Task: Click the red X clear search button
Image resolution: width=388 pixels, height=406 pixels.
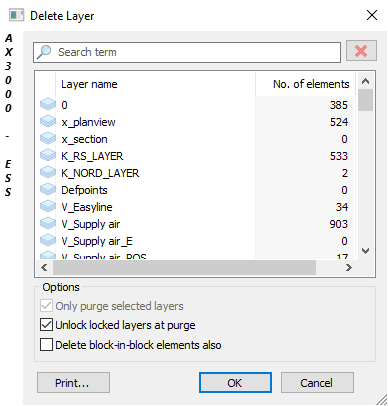Action: click(361, 51)
